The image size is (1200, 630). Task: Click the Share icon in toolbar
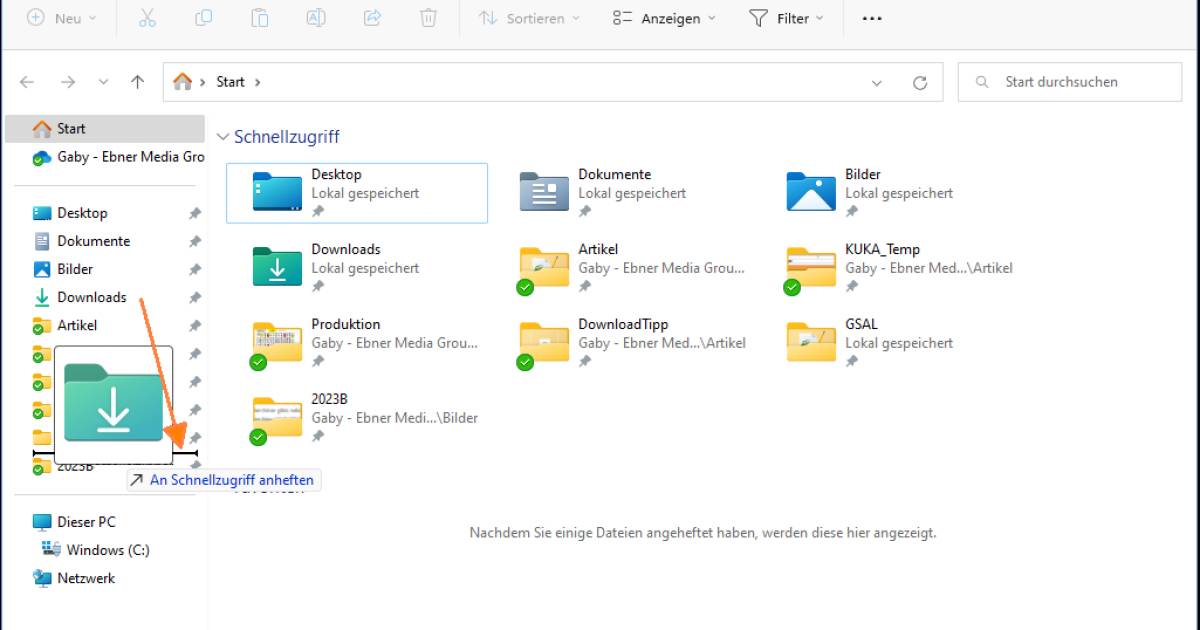click(x=372, y=18)
